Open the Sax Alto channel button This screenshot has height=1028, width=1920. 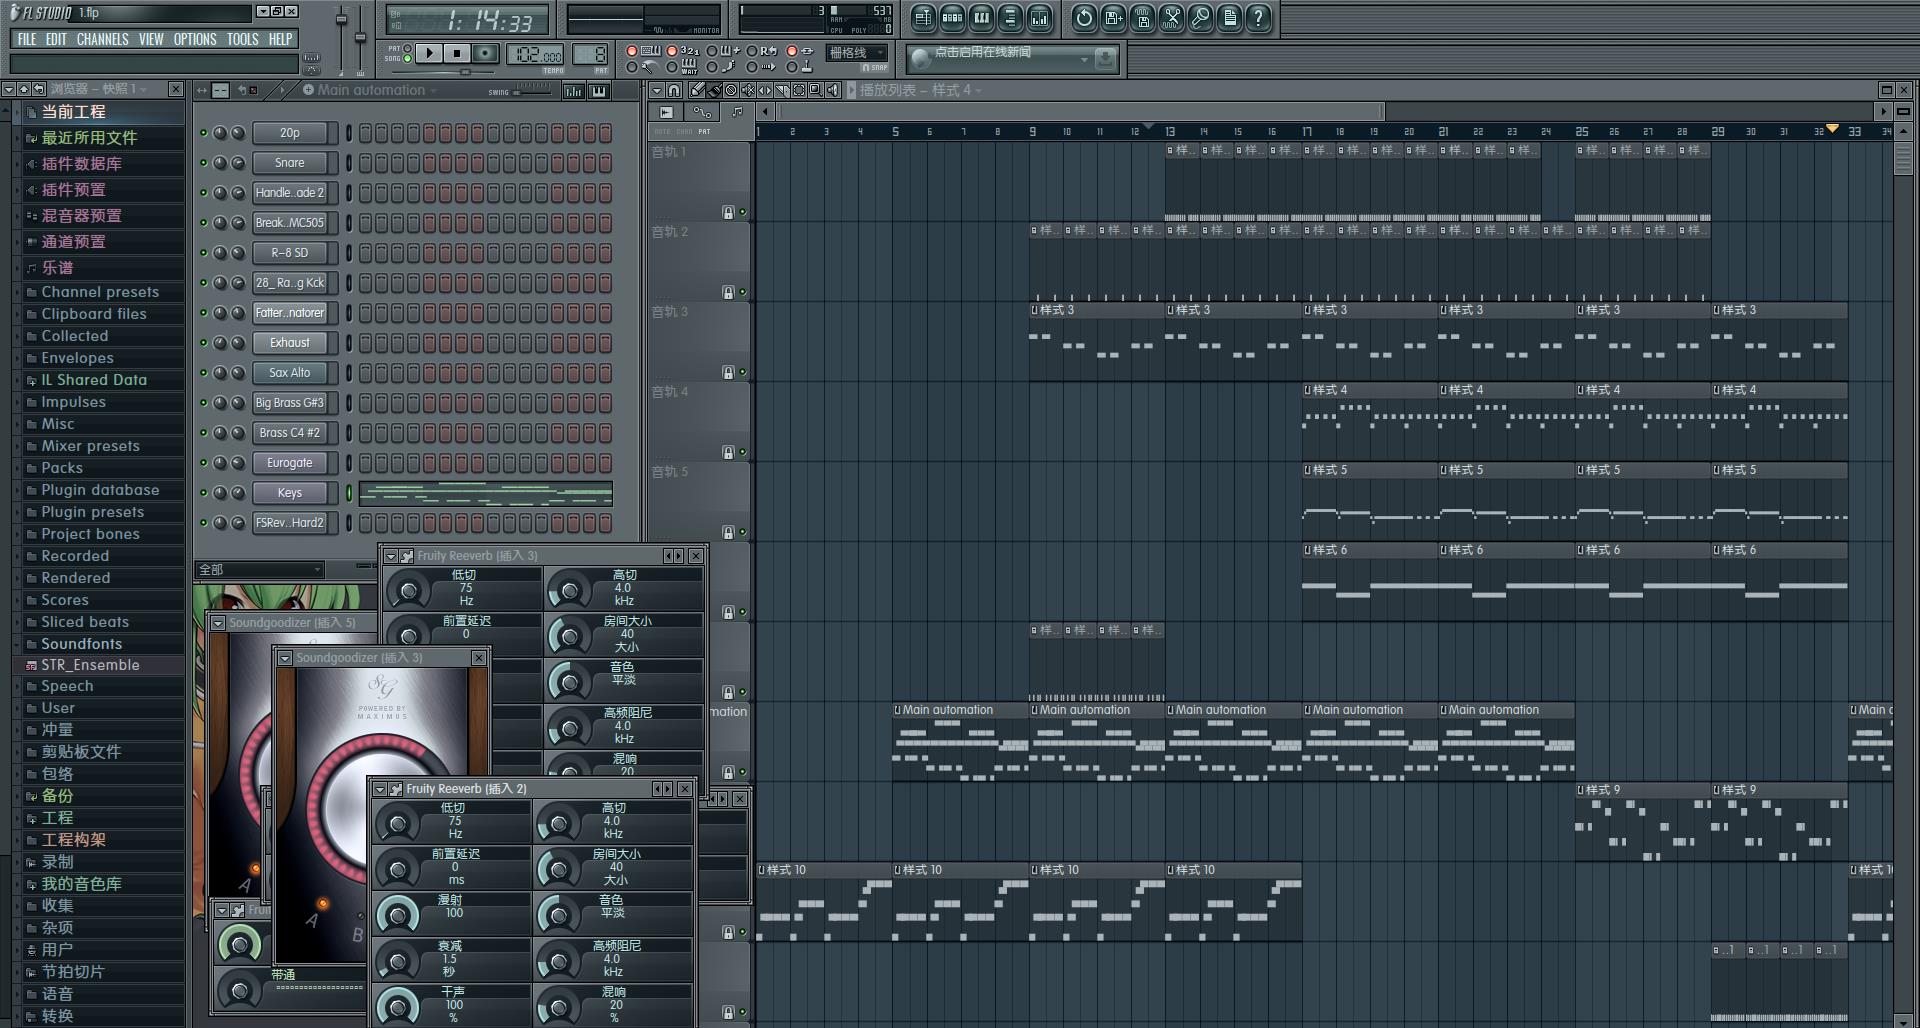click(x=290, y=373)
